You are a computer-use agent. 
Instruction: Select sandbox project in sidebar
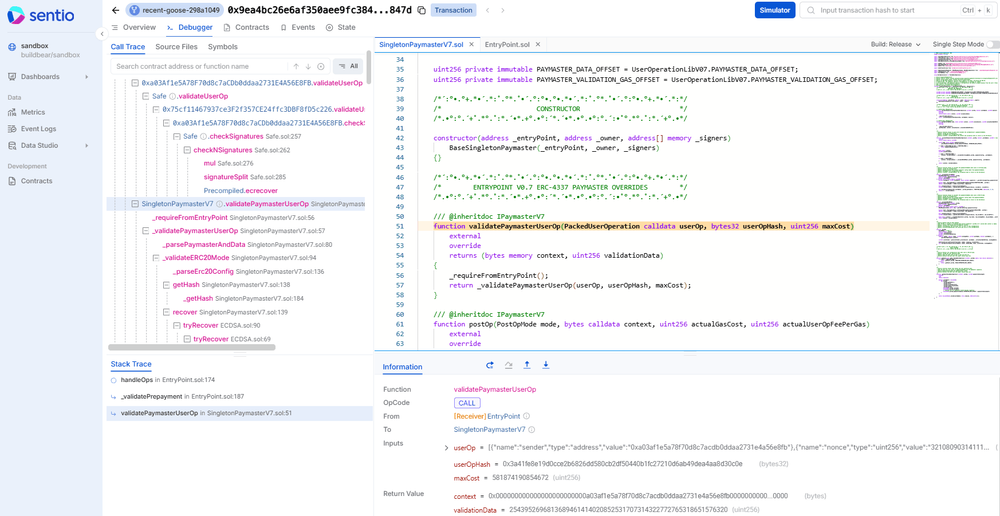point(50,50)
